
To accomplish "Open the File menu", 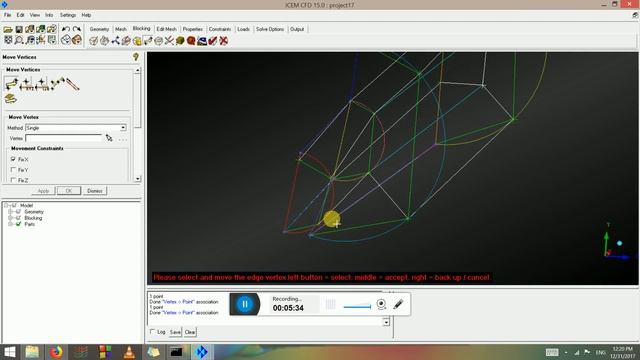I will 7,15.
